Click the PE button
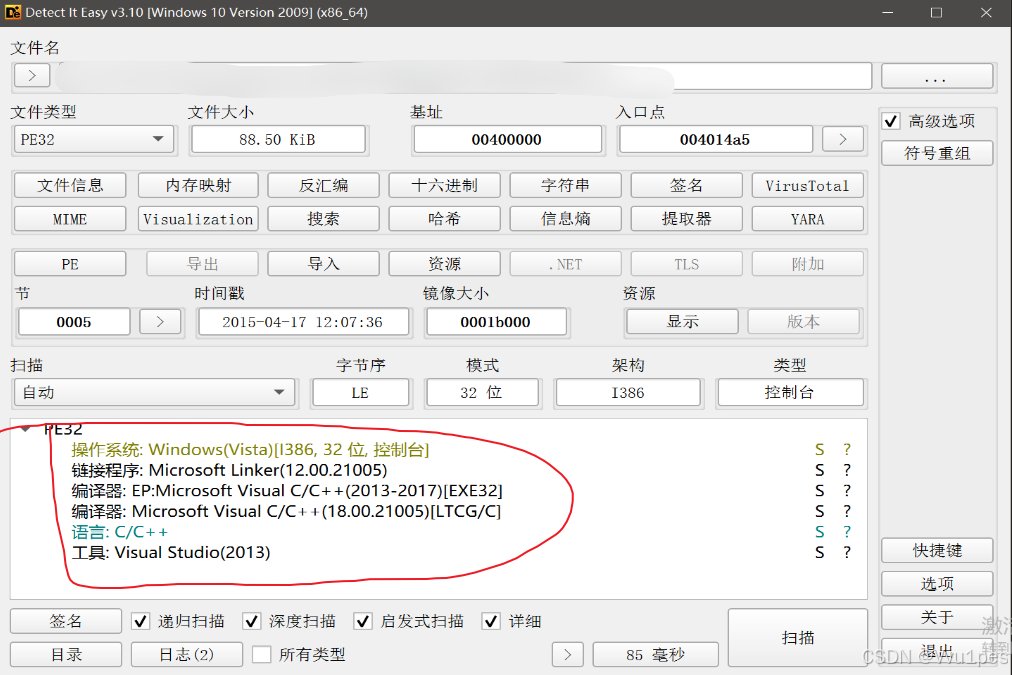The width and height of the screenshot is (1012, 675). point(70,264)
